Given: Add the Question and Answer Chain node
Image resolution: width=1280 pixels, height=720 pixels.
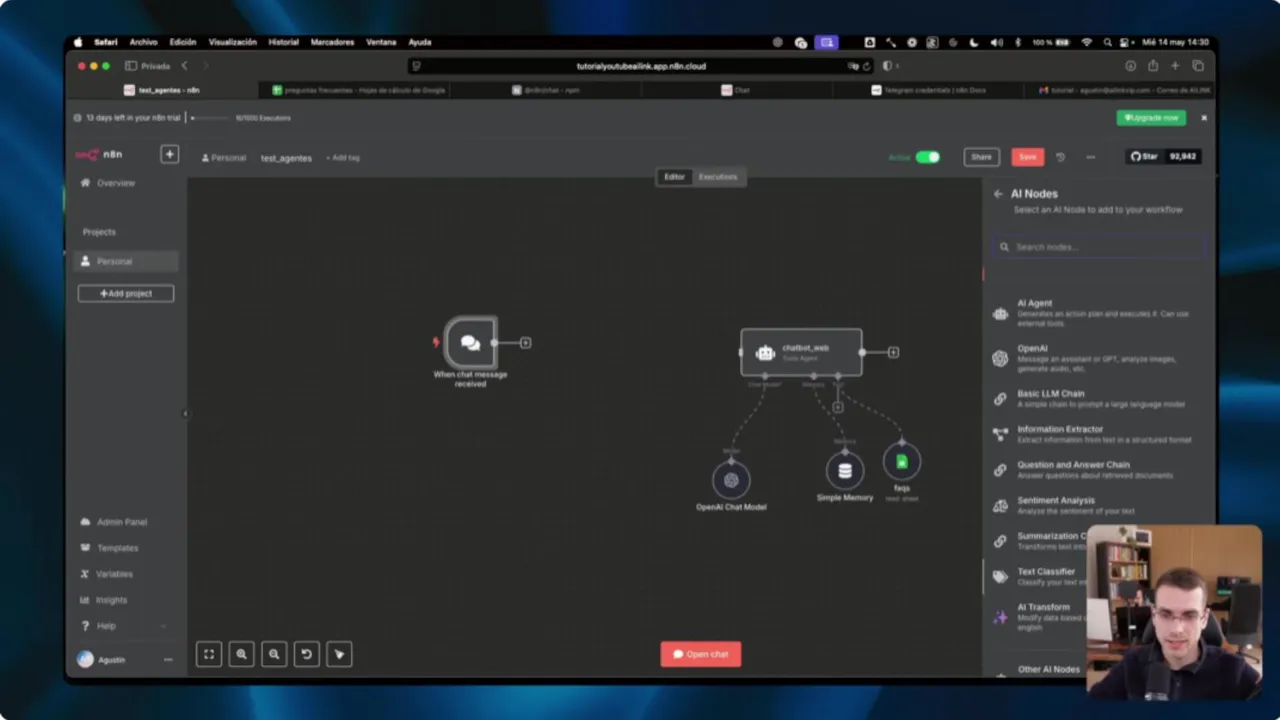Looking at the screenshot, I should point(1099,470).
